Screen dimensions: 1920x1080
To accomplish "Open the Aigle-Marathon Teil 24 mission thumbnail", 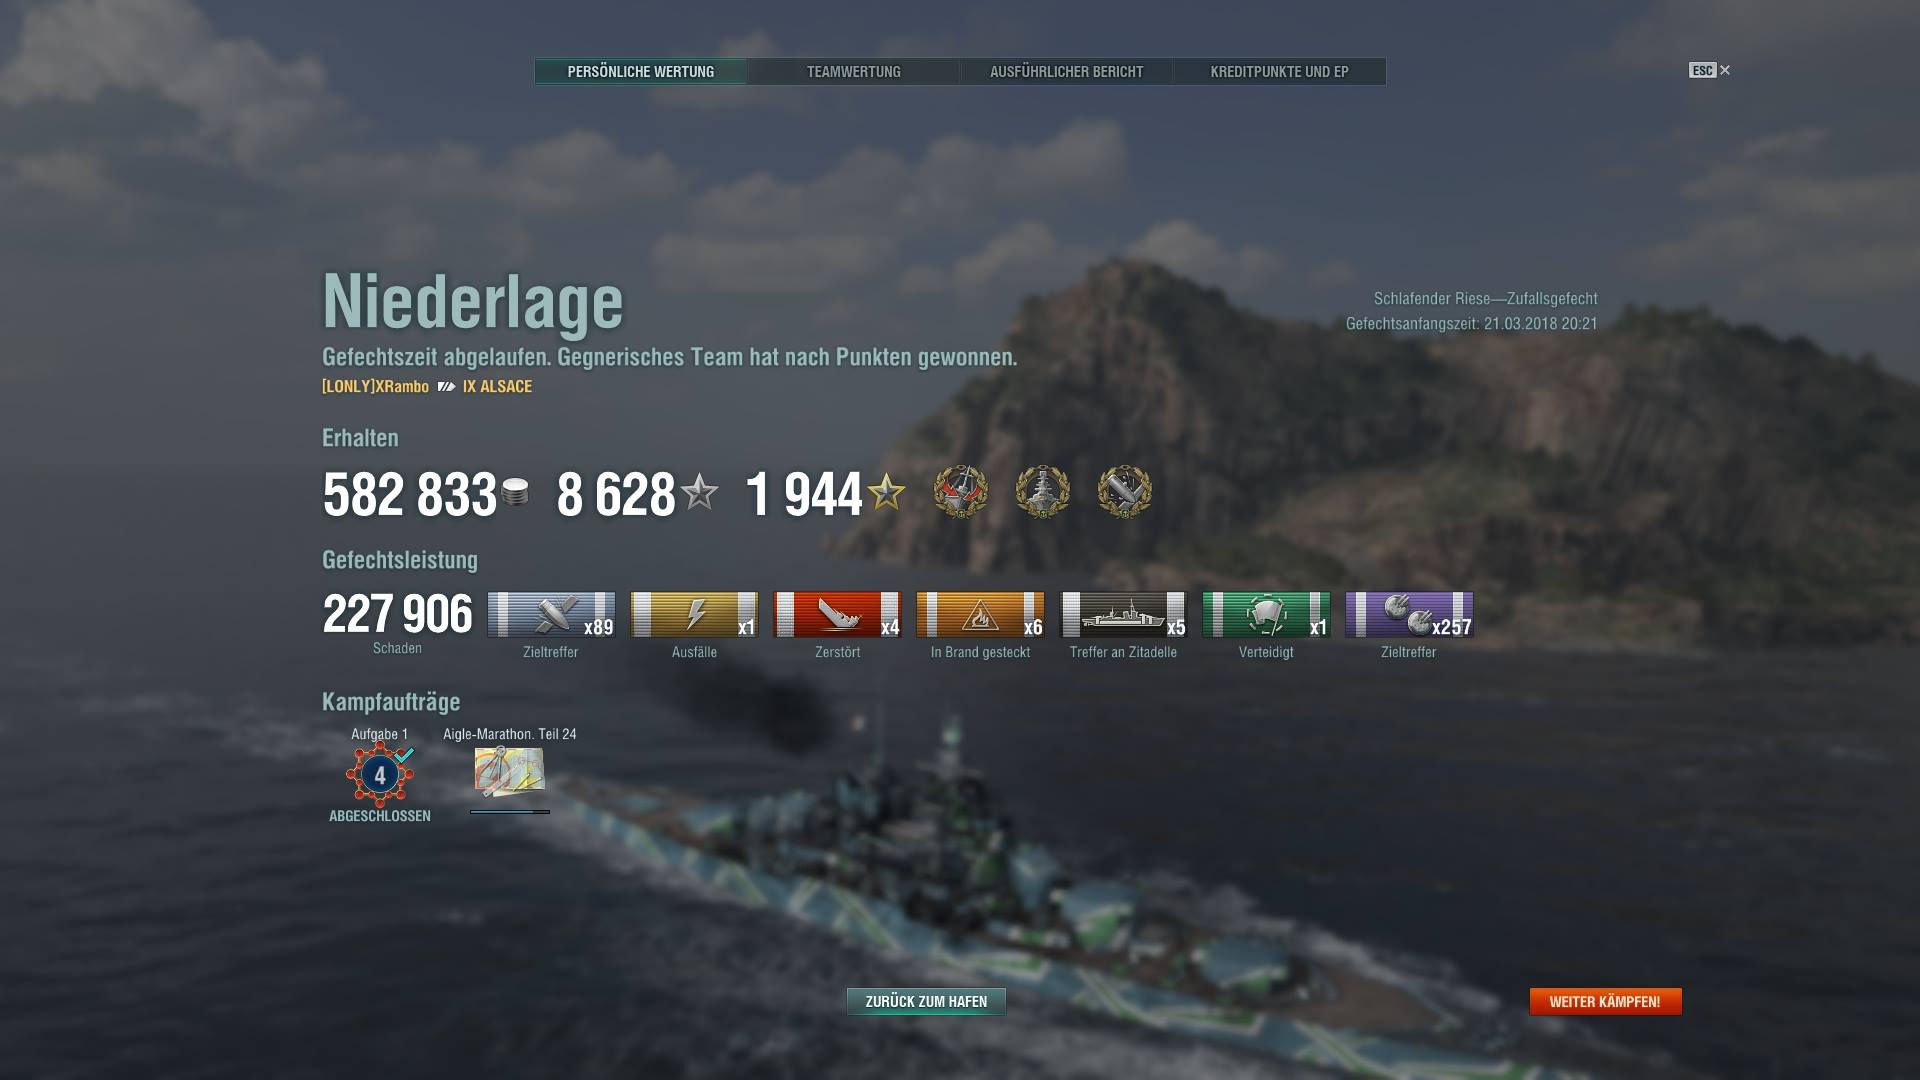I will click(x=509, y=771).
